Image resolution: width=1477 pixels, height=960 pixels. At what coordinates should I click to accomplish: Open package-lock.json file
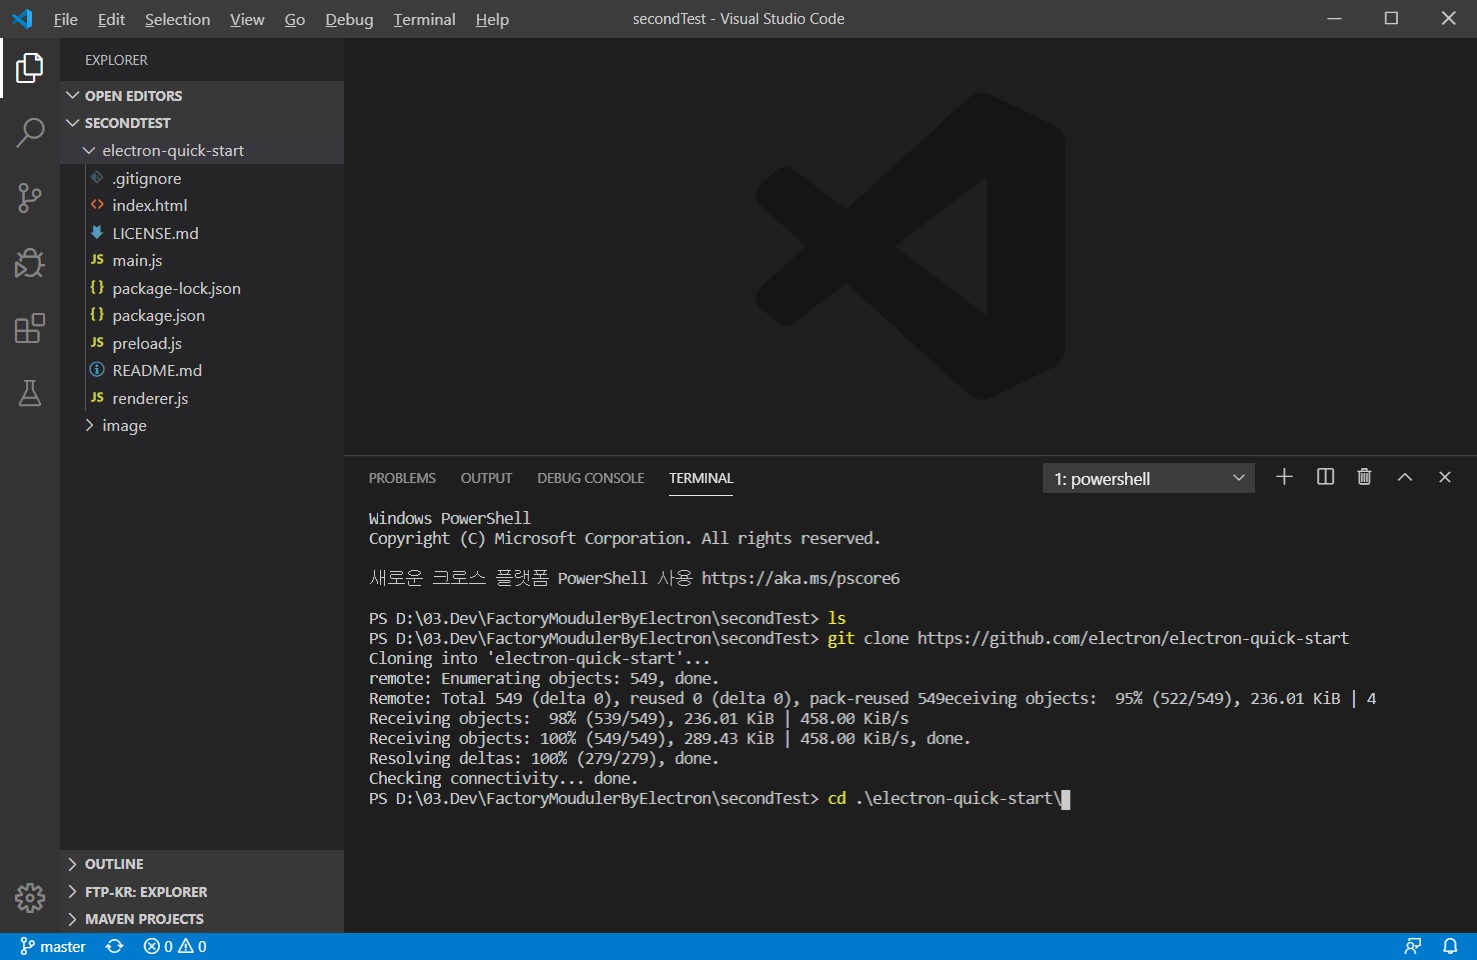coord(202,288)
